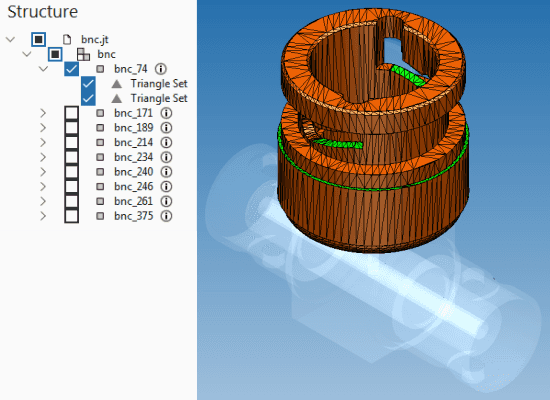Image resolution: width=550 pixels, height=400 pixels.
Task: Check the box for bnc_261
Action: (72, 201)
